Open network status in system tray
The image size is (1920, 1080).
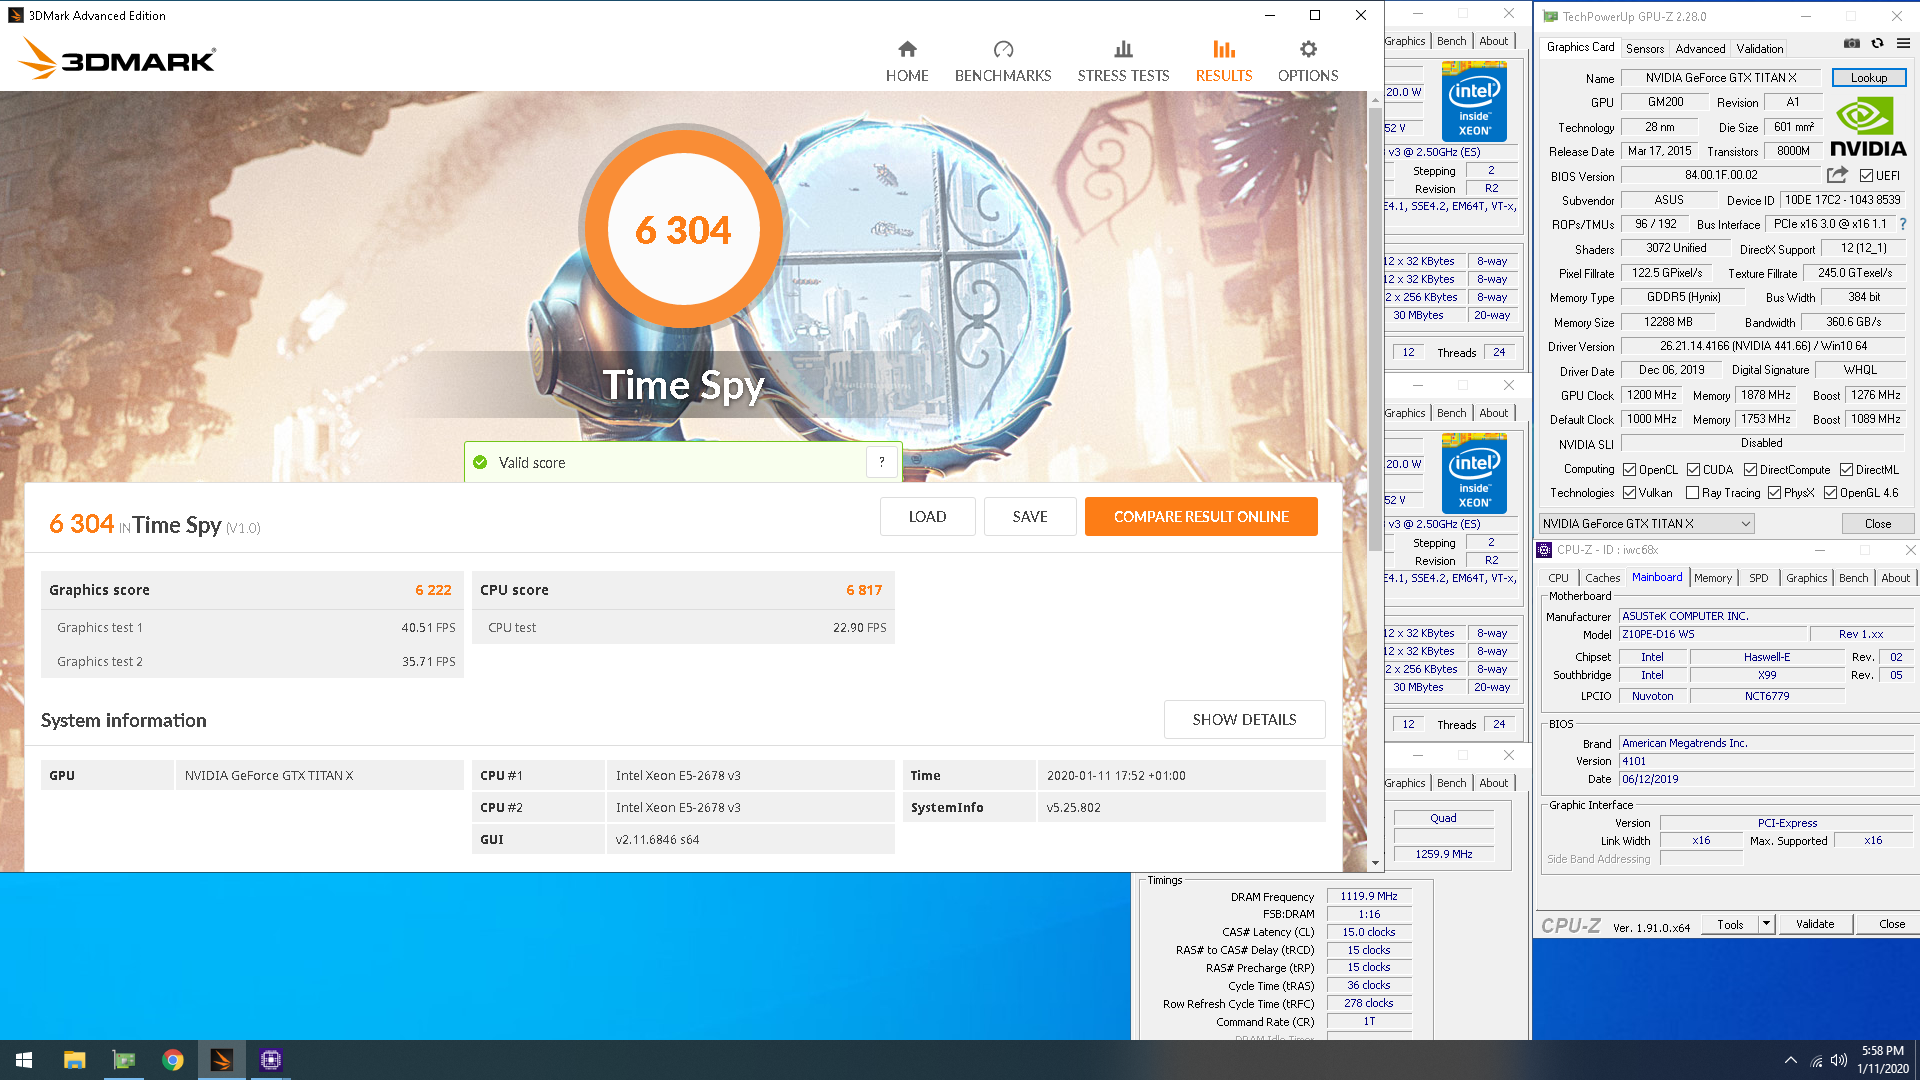click(1816, 1061)
